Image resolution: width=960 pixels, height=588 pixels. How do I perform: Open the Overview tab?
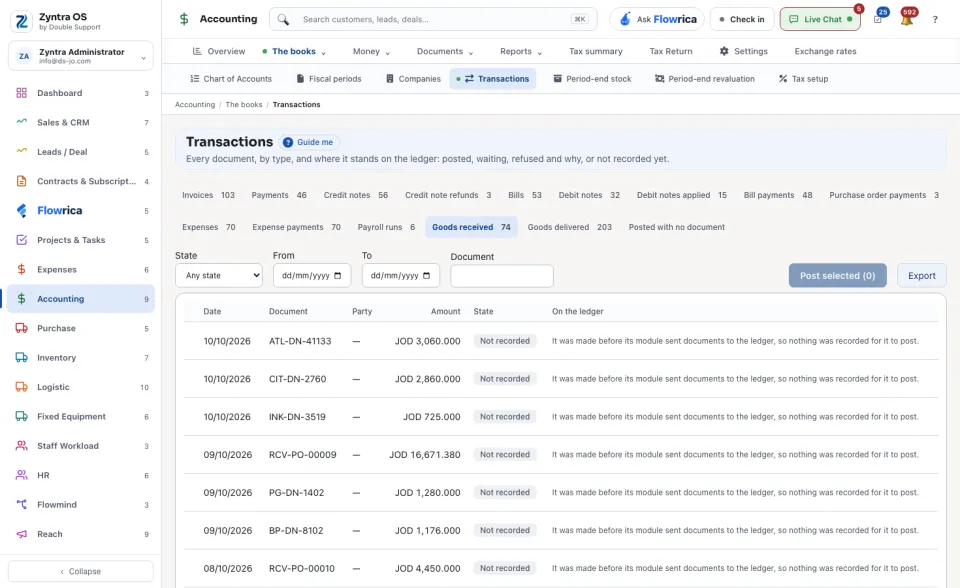[219, 51]
